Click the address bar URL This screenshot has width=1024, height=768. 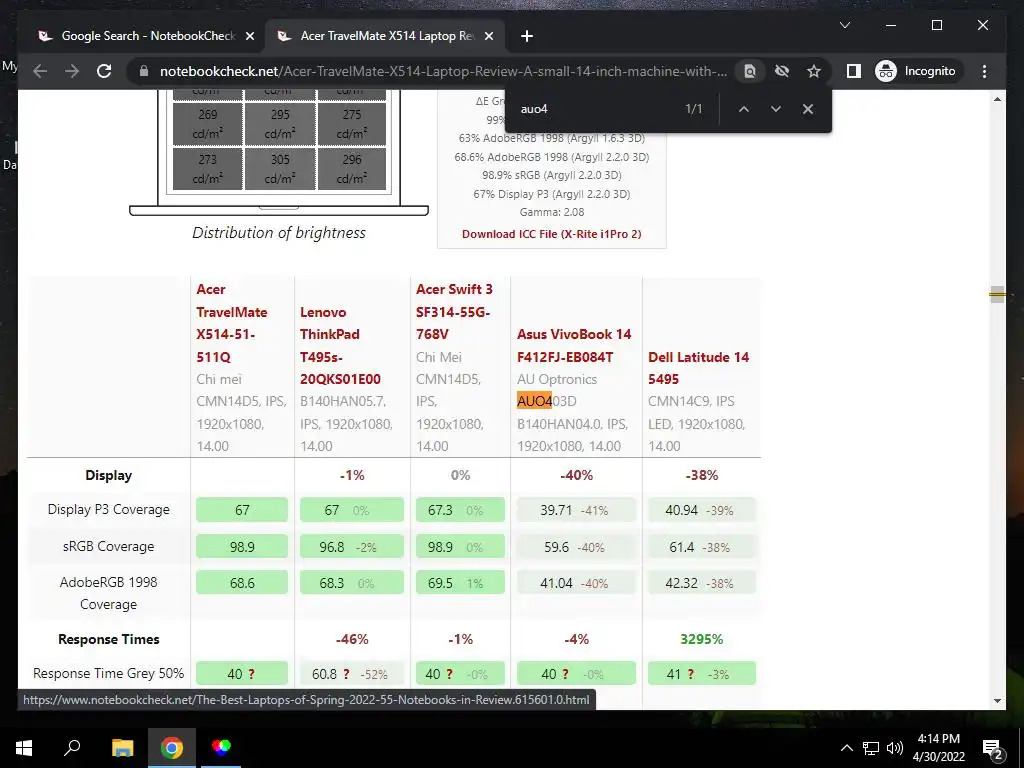443,71
